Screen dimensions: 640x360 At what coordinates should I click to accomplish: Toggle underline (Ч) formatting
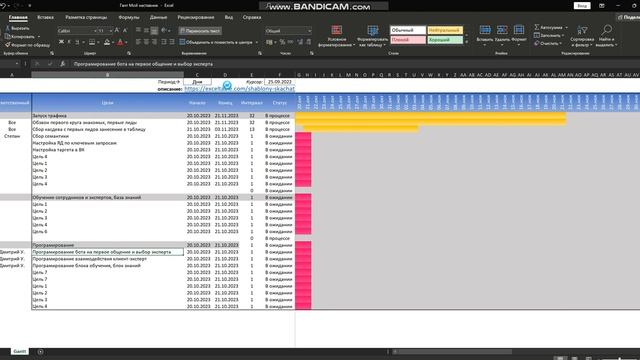77,42
